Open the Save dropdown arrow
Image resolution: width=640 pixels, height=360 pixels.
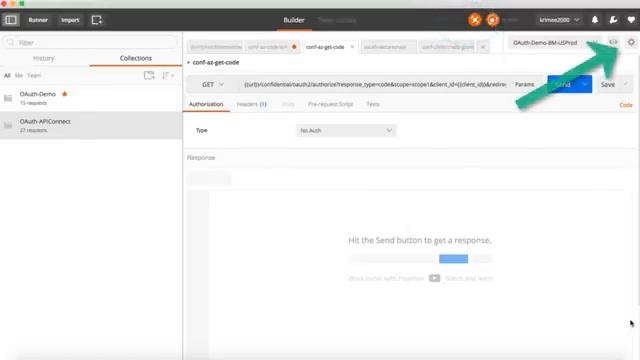625,84
